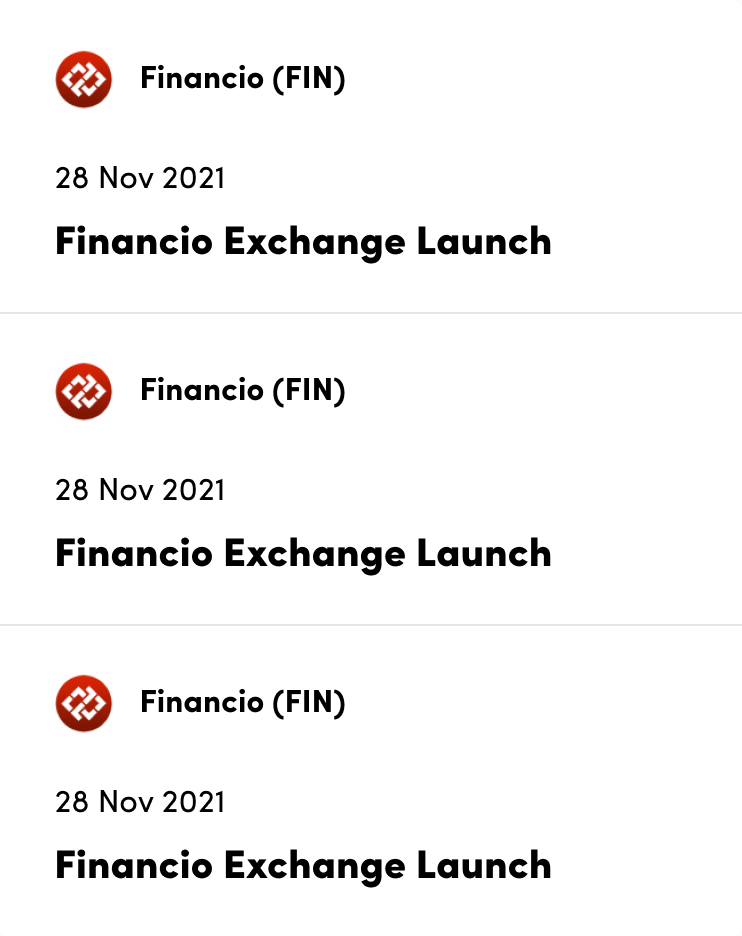
Task: Click the 28 Nov 2021 date in the top card
Action: coord(140,178)
